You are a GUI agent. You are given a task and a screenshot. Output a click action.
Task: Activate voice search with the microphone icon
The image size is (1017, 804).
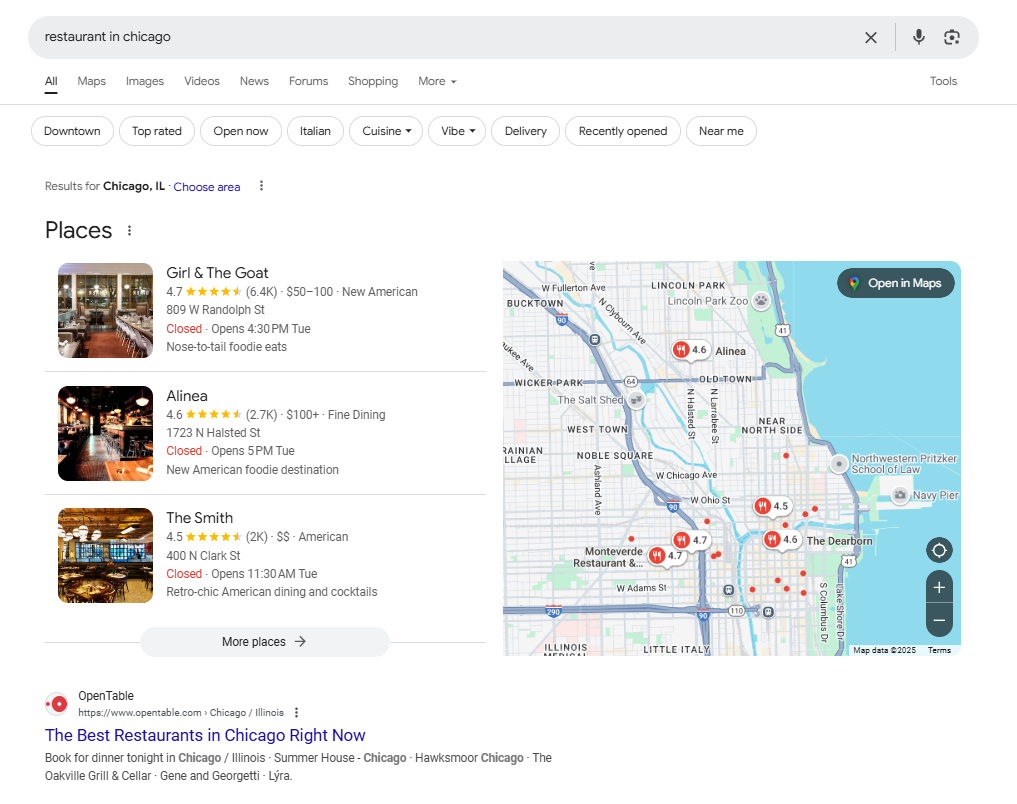pyautogui.click(x=918, y=36)
